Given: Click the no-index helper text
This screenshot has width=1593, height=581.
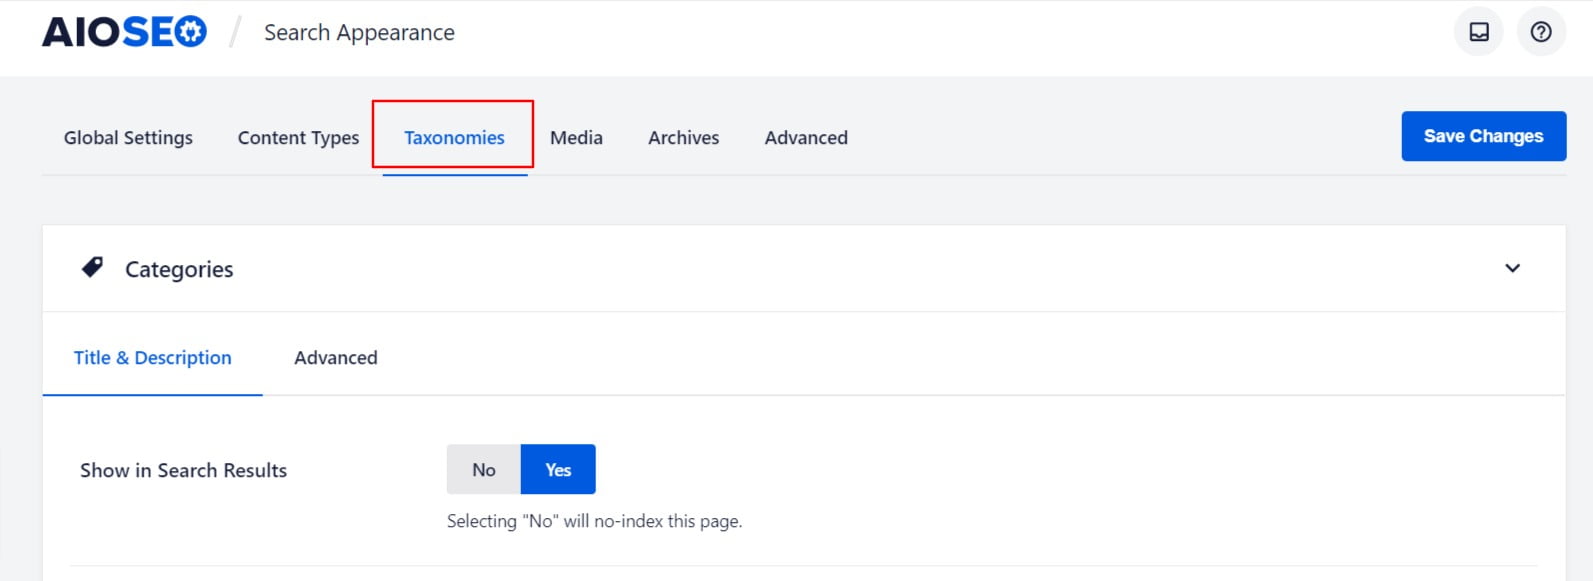Looking at the screenshot, I should pyautogui.click(x=594, y=521).
